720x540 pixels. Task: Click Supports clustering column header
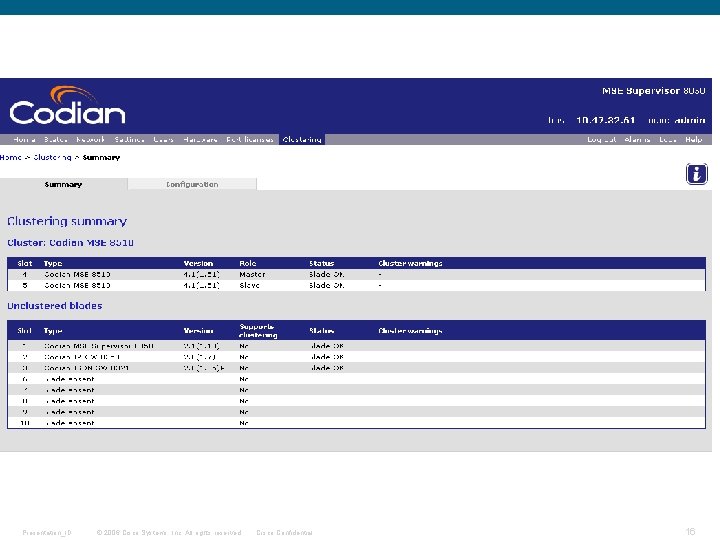coord(258,331)
